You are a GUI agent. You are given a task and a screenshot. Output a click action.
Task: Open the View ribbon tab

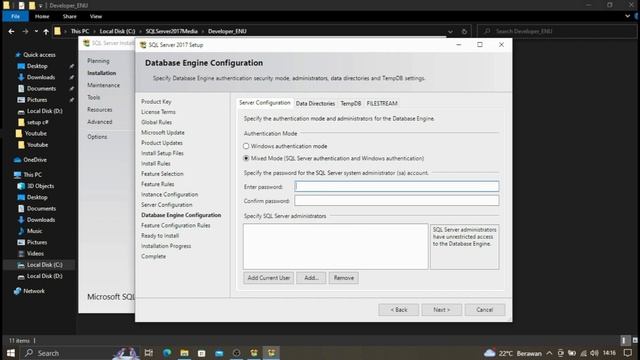pyautogui.click(x=96, y=16)
